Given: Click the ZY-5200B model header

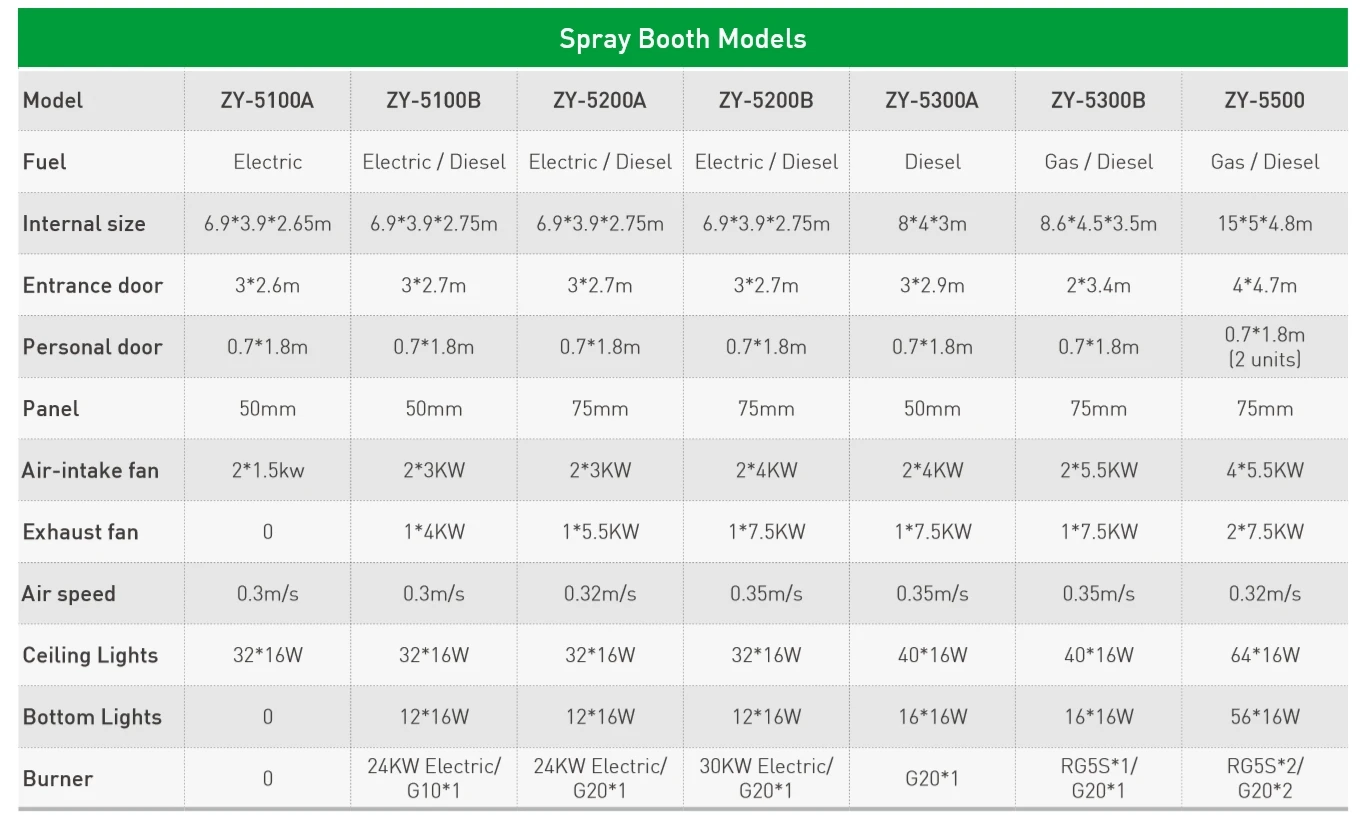Looking at the screenshot, I should (766, 100).
